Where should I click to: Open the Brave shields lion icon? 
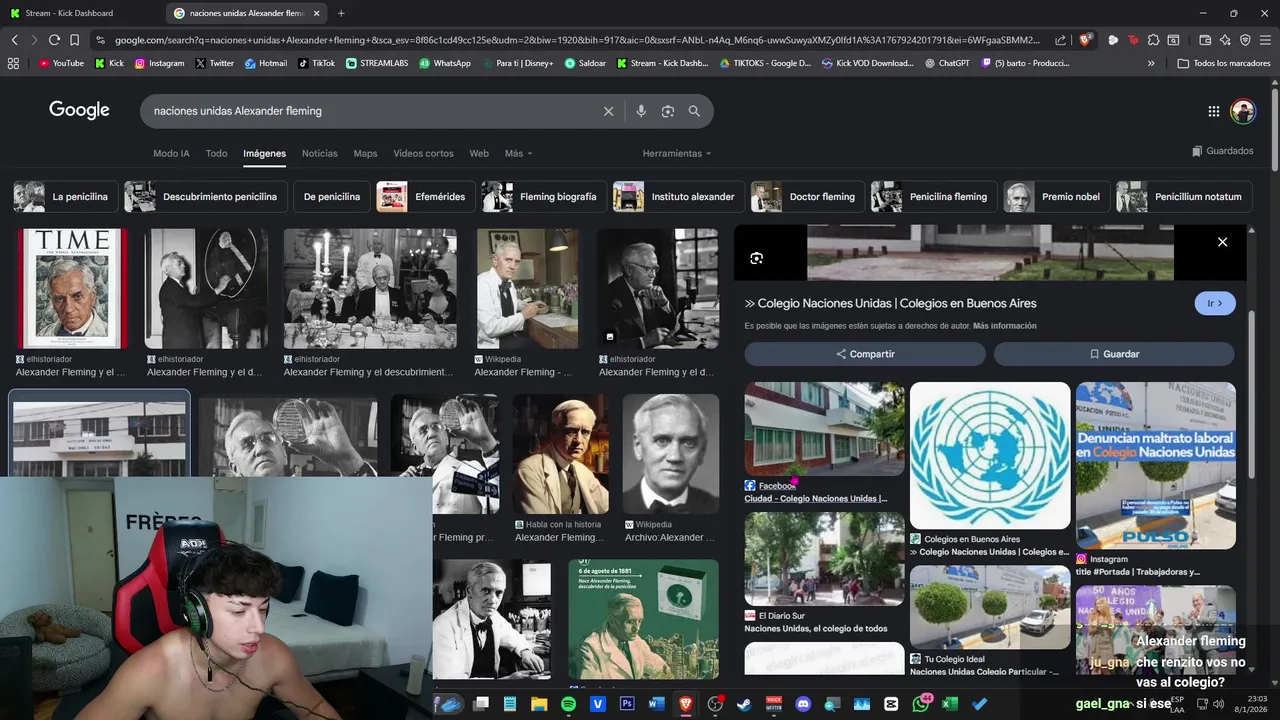[x=1085, y=40]
